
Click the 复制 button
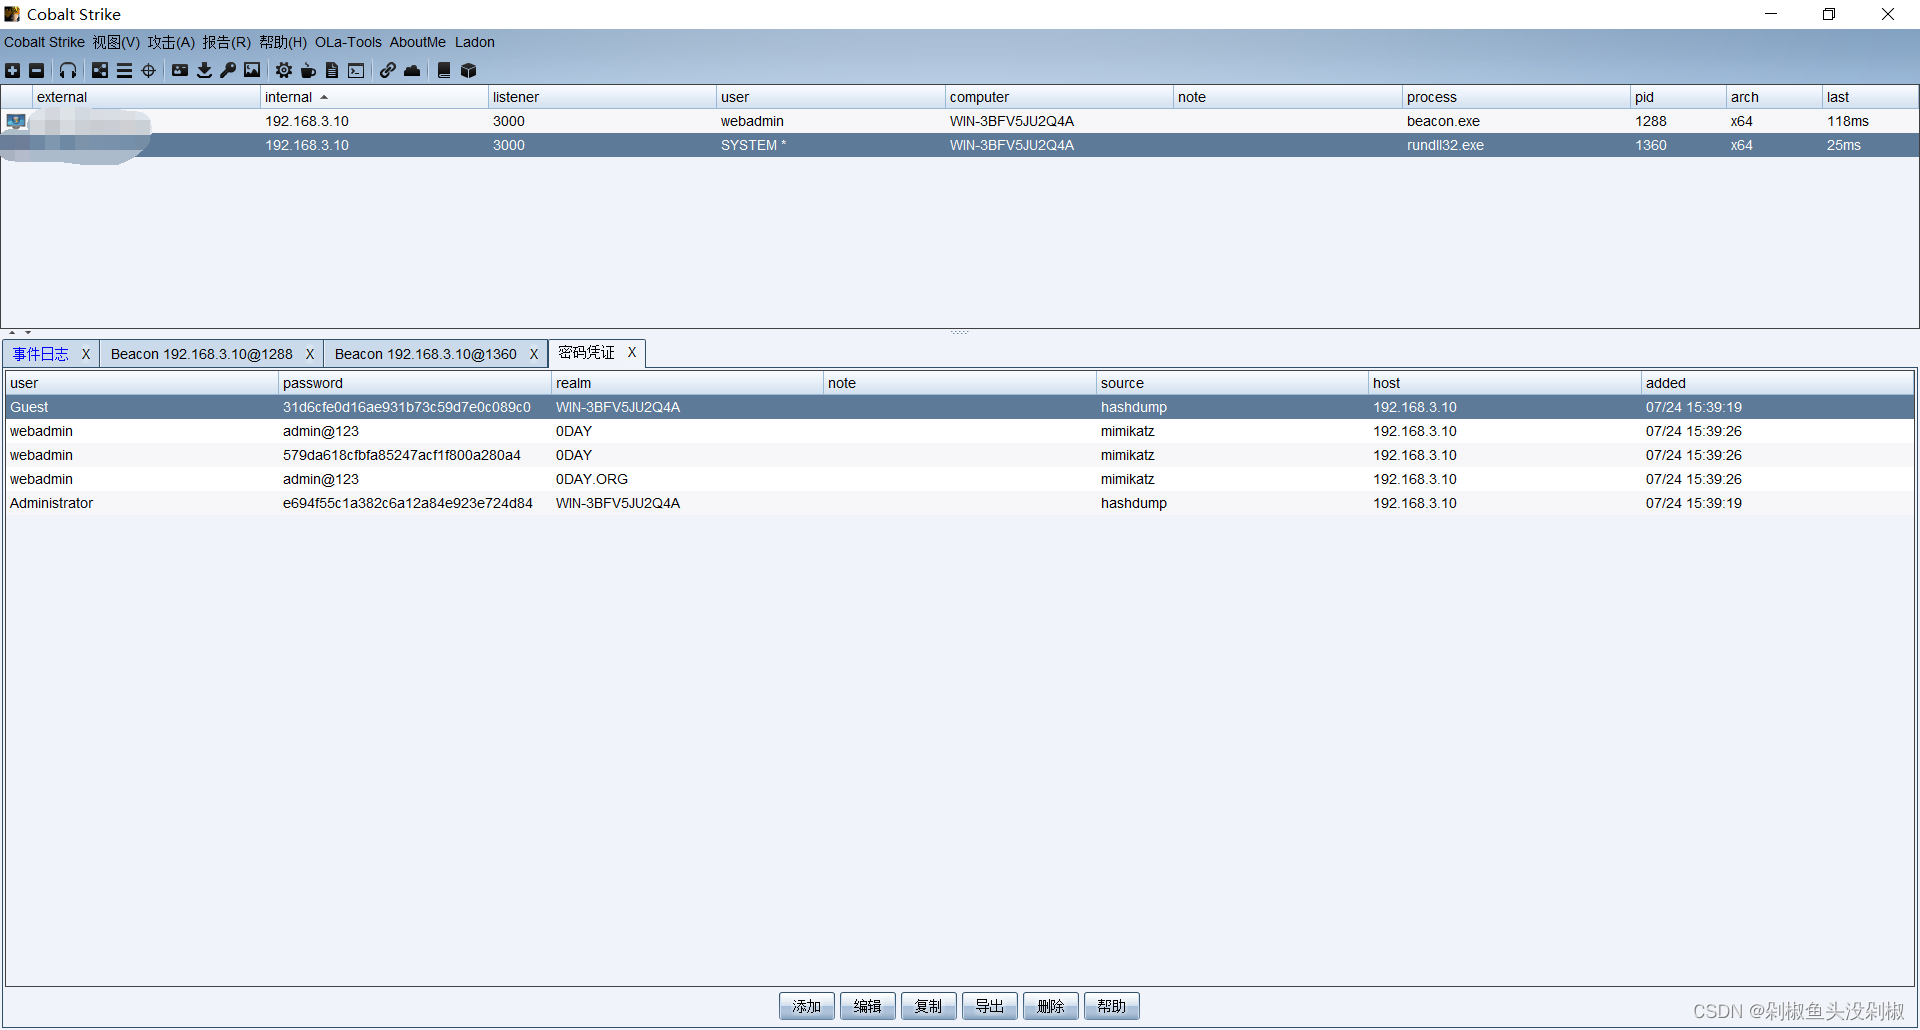click(x=928, y=1006)
